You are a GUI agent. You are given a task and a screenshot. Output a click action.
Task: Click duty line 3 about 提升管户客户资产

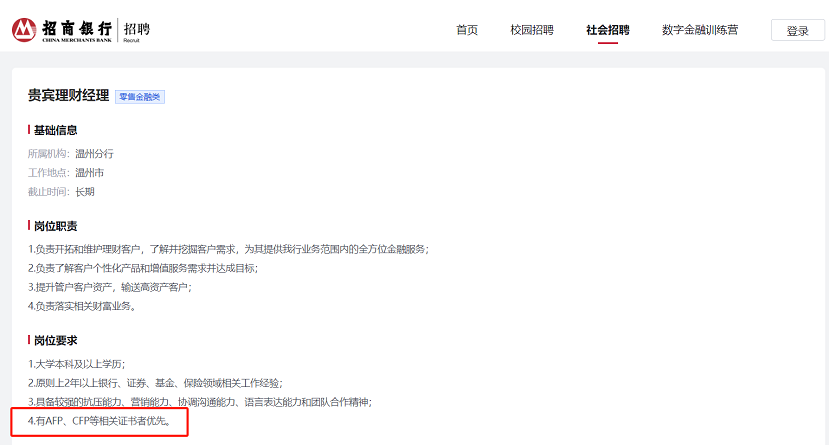point(109,287)
